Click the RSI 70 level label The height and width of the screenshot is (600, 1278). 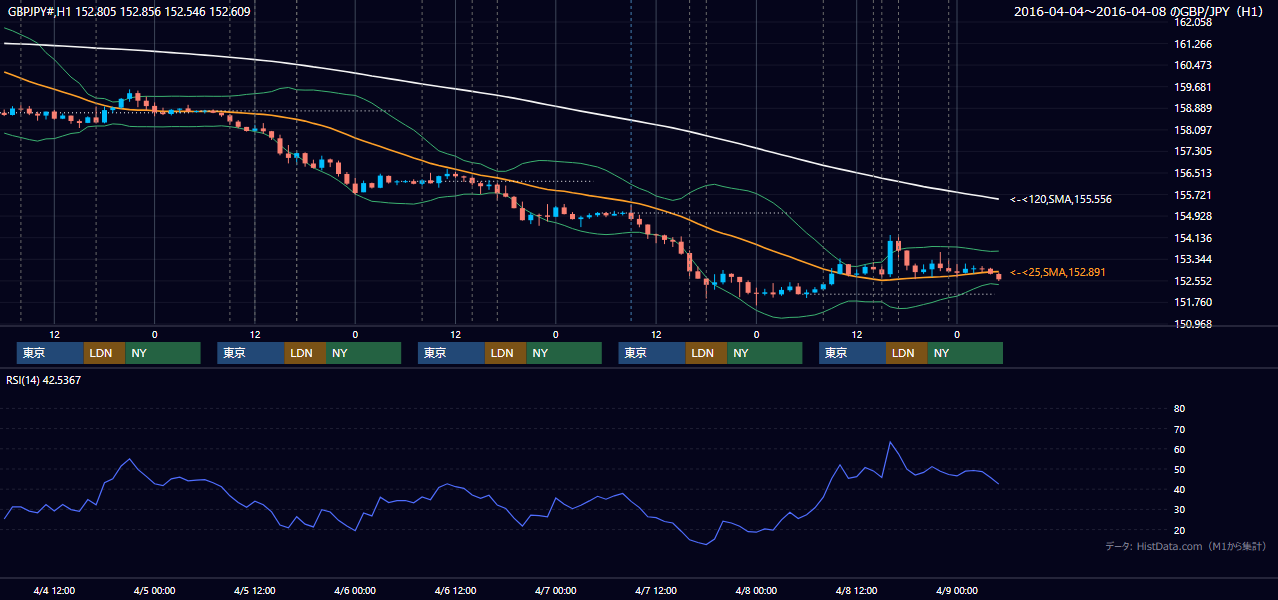(1179, 429)
